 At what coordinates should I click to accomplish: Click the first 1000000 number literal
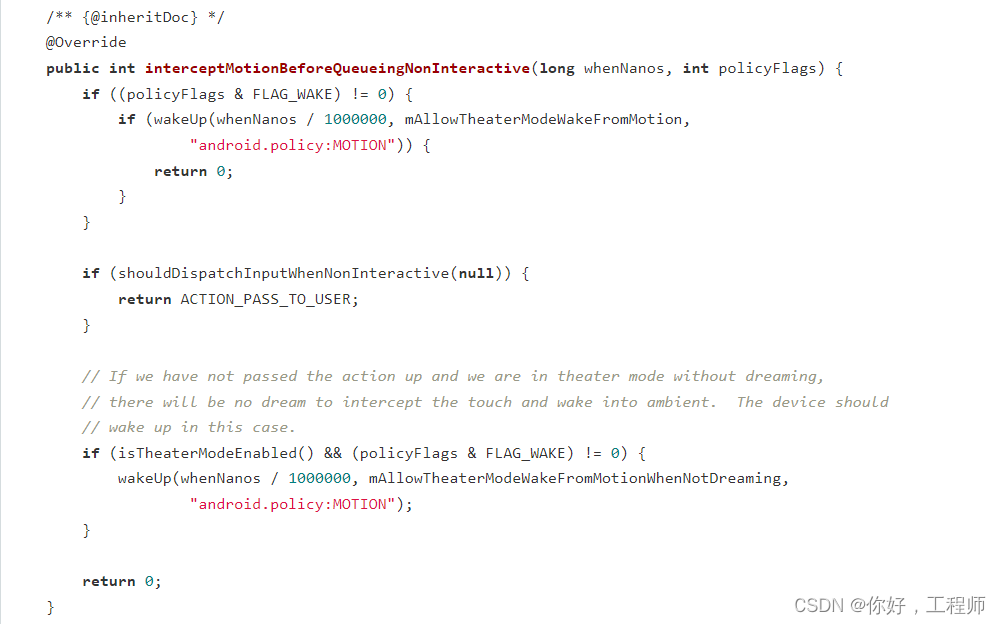point(355,119)
